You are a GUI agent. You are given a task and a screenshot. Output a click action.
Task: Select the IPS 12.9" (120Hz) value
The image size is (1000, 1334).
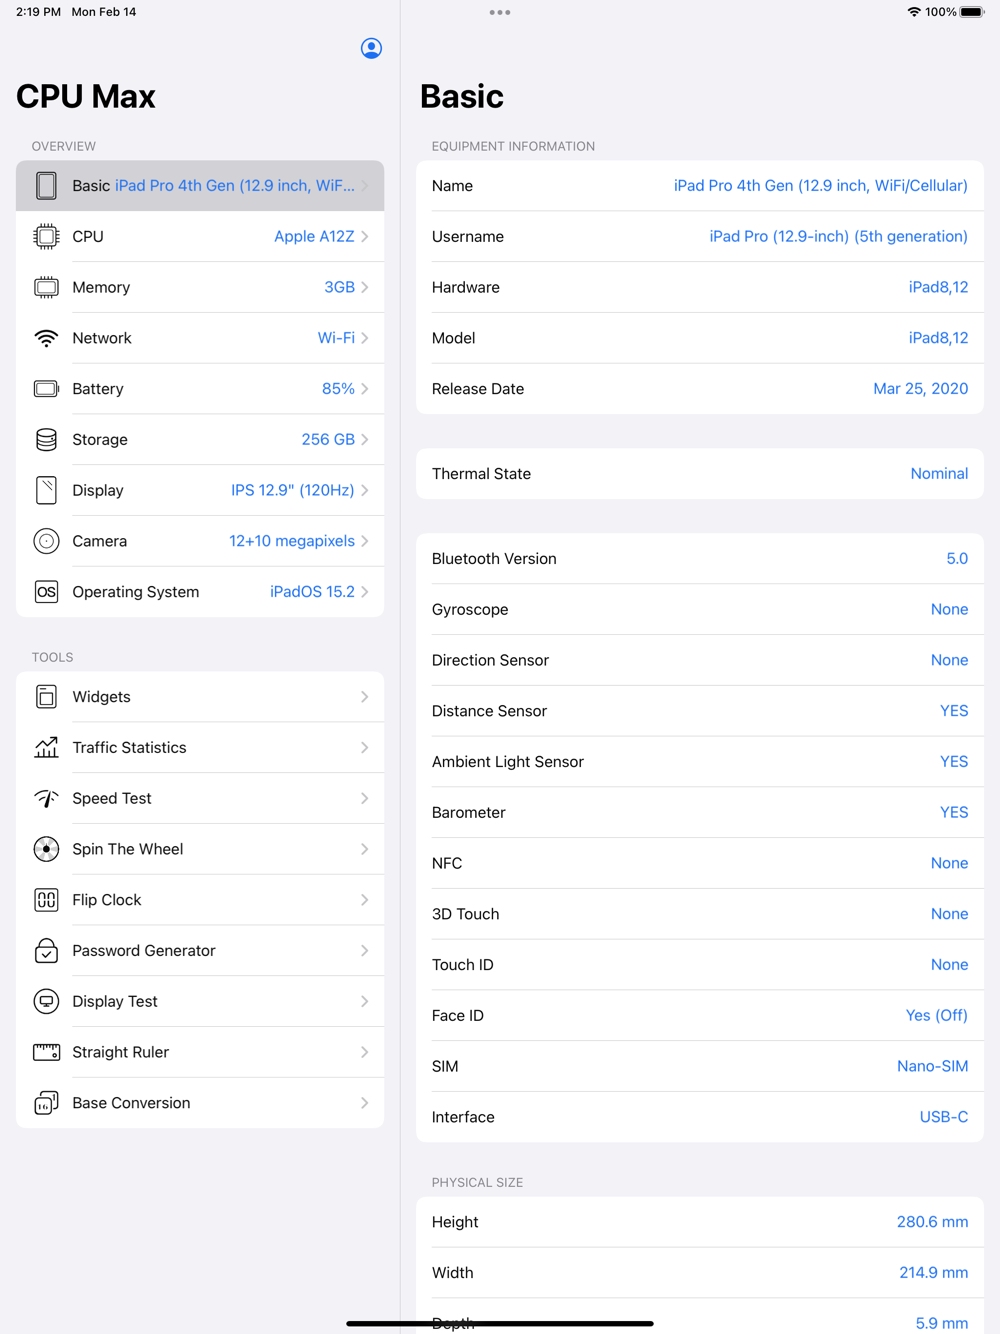[293, 490]
